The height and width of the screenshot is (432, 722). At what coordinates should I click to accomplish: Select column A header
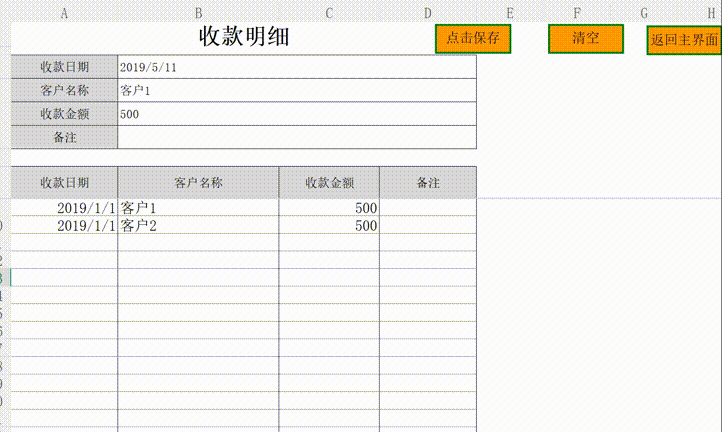point(64,13)
